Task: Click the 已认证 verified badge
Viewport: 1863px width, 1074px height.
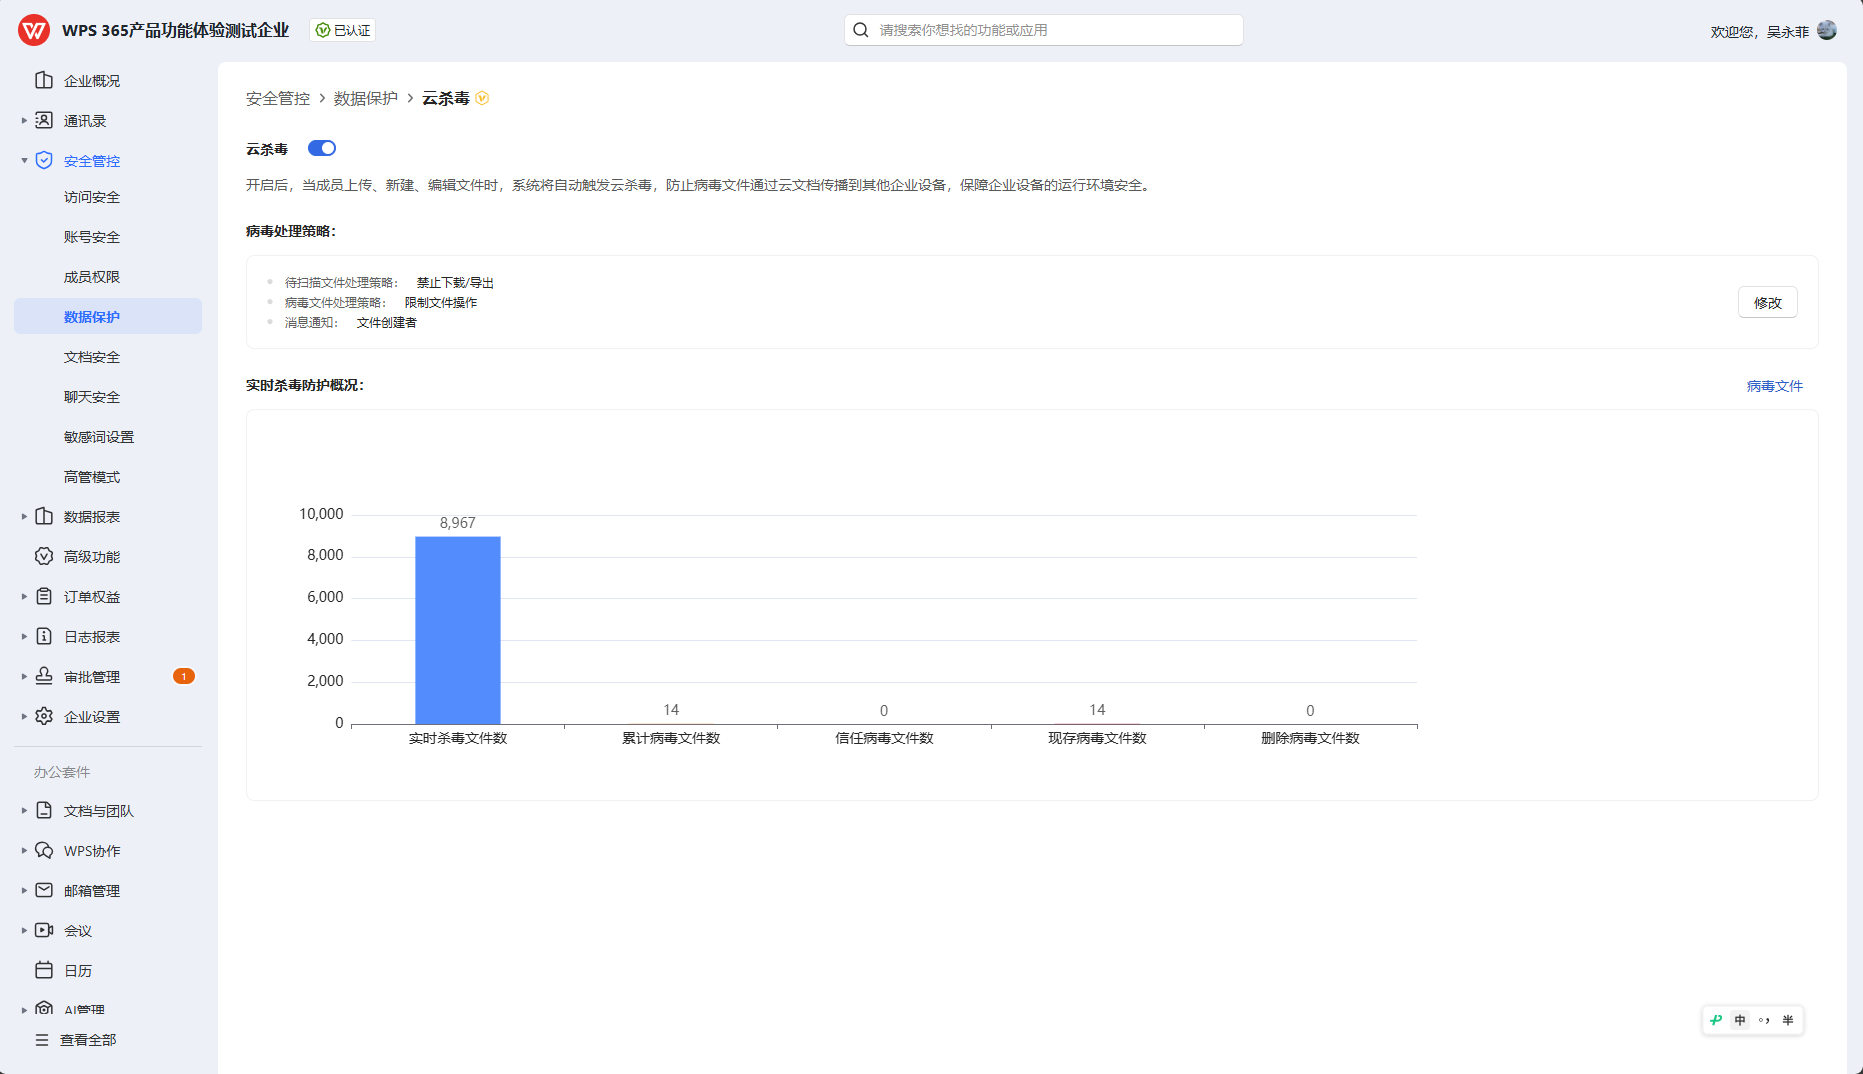Action: (343, 30)
